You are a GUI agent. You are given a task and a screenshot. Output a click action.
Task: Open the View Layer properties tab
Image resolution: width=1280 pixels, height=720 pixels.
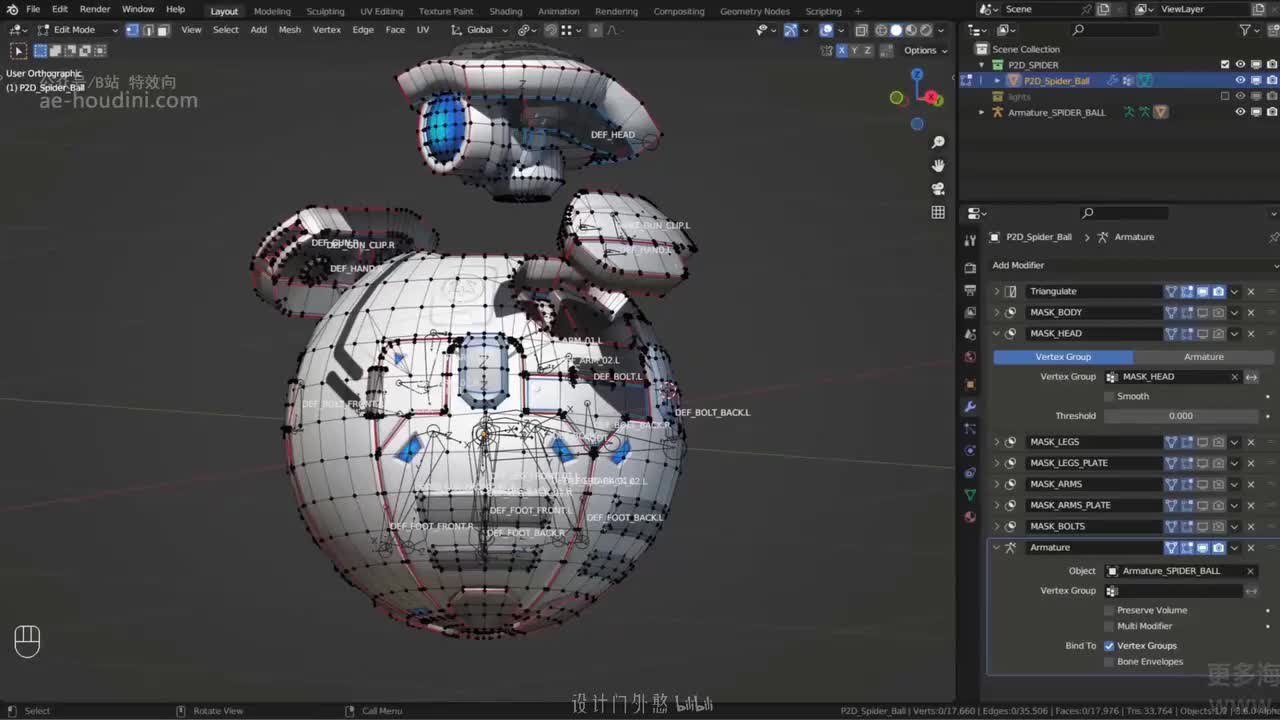(970, 312)
